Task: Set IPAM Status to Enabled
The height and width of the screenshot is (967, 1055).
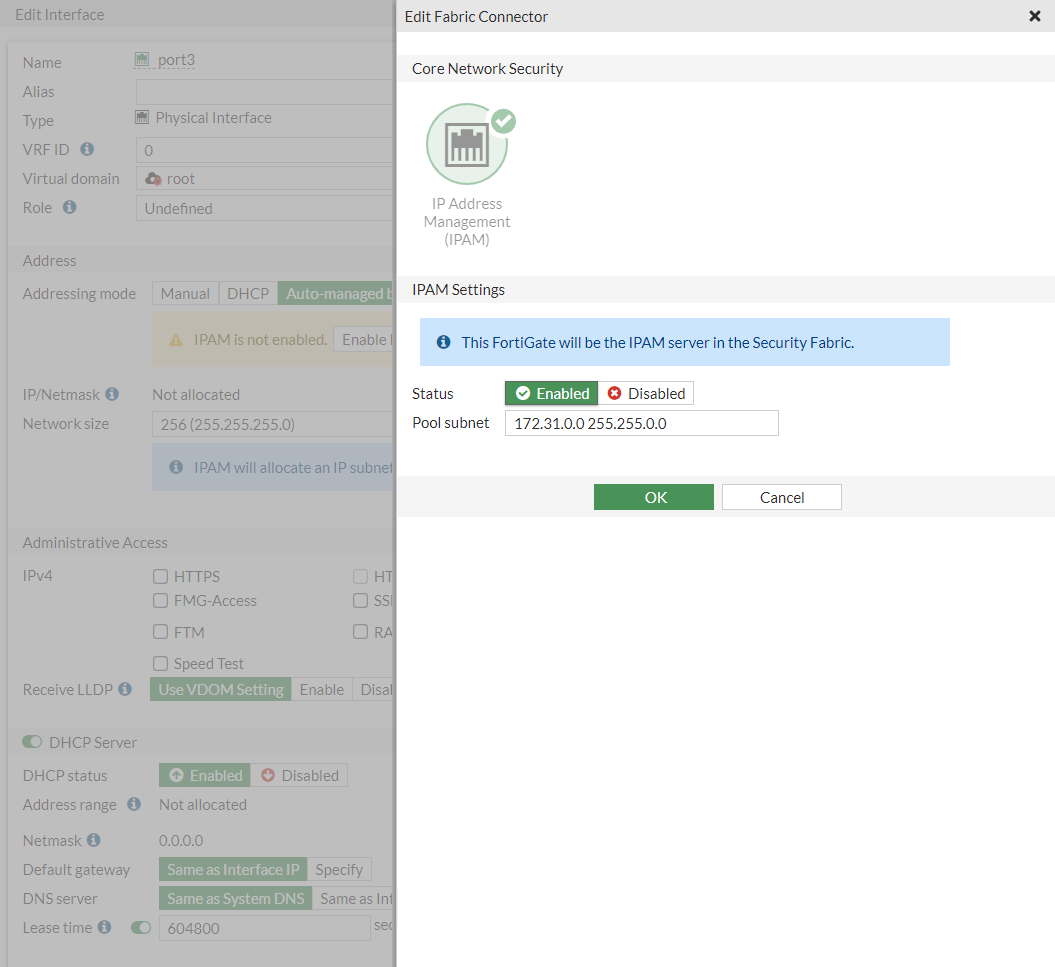Action: click(552, 394)
